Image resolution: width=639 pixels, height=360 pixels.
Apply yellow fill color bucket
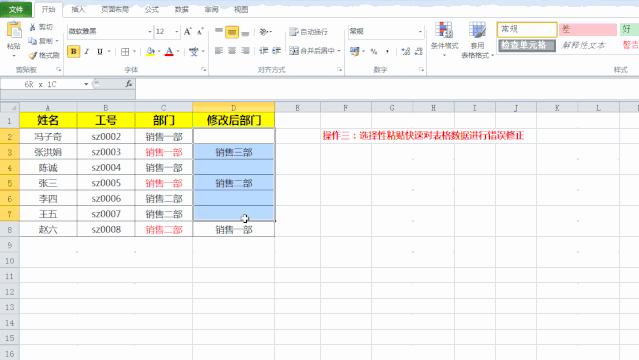pyautogui.click(x=150, y=51)
